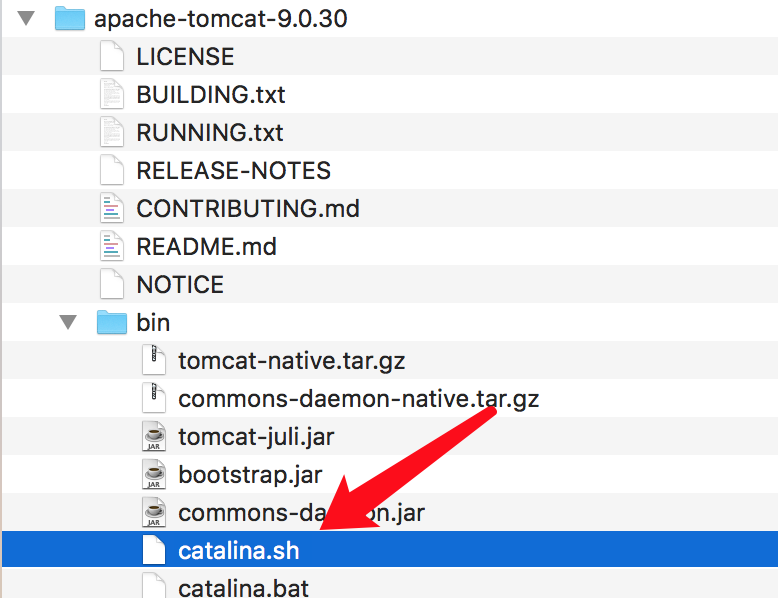Collapse the apache-tomcat-9.0.30 folder triangle

pyautogui.click(x=26, y=18)
